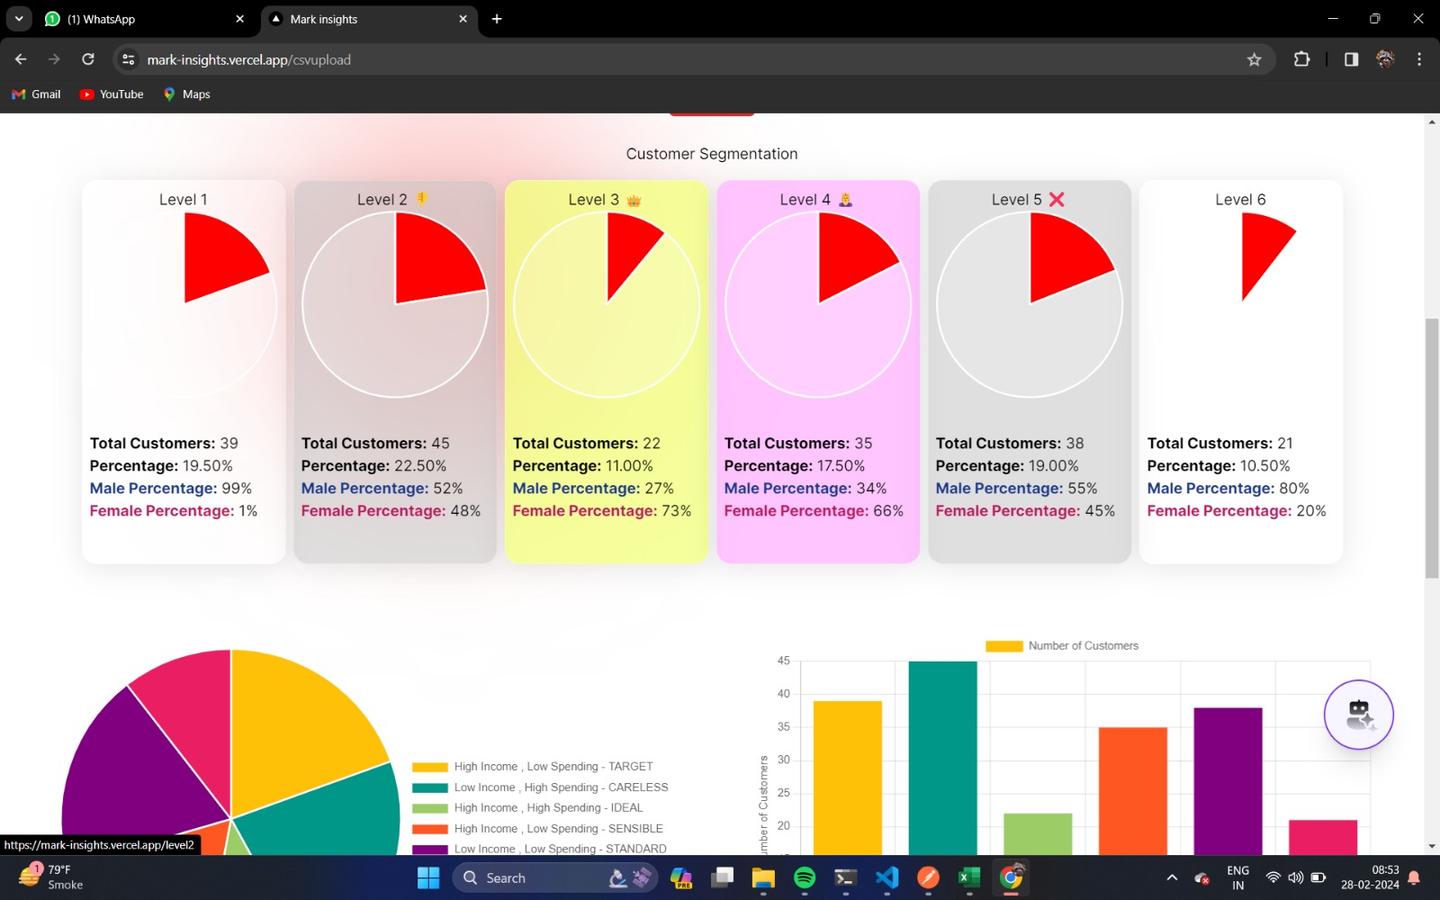
Task: Open the Level 6 segment card
Action: [x=1241, y=371]
